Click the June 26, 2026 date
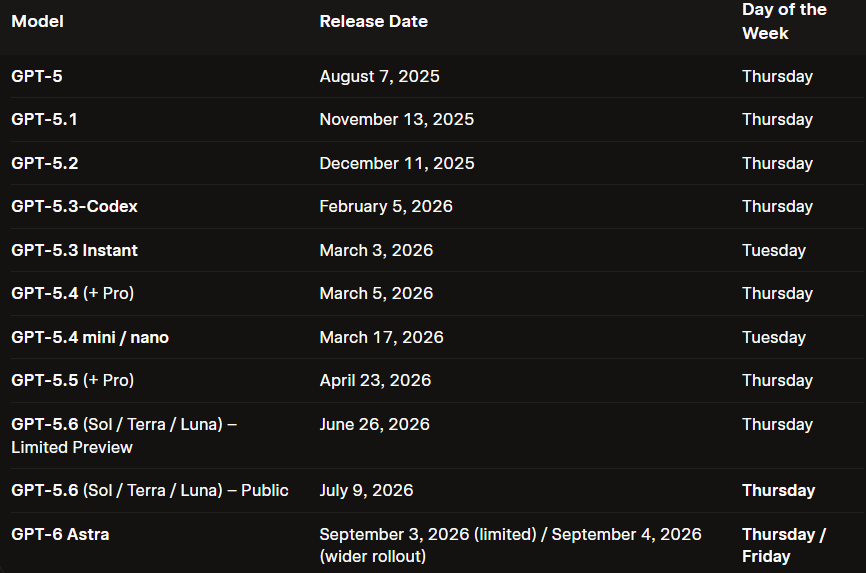The image size is (866, 573). pos(374,424)
